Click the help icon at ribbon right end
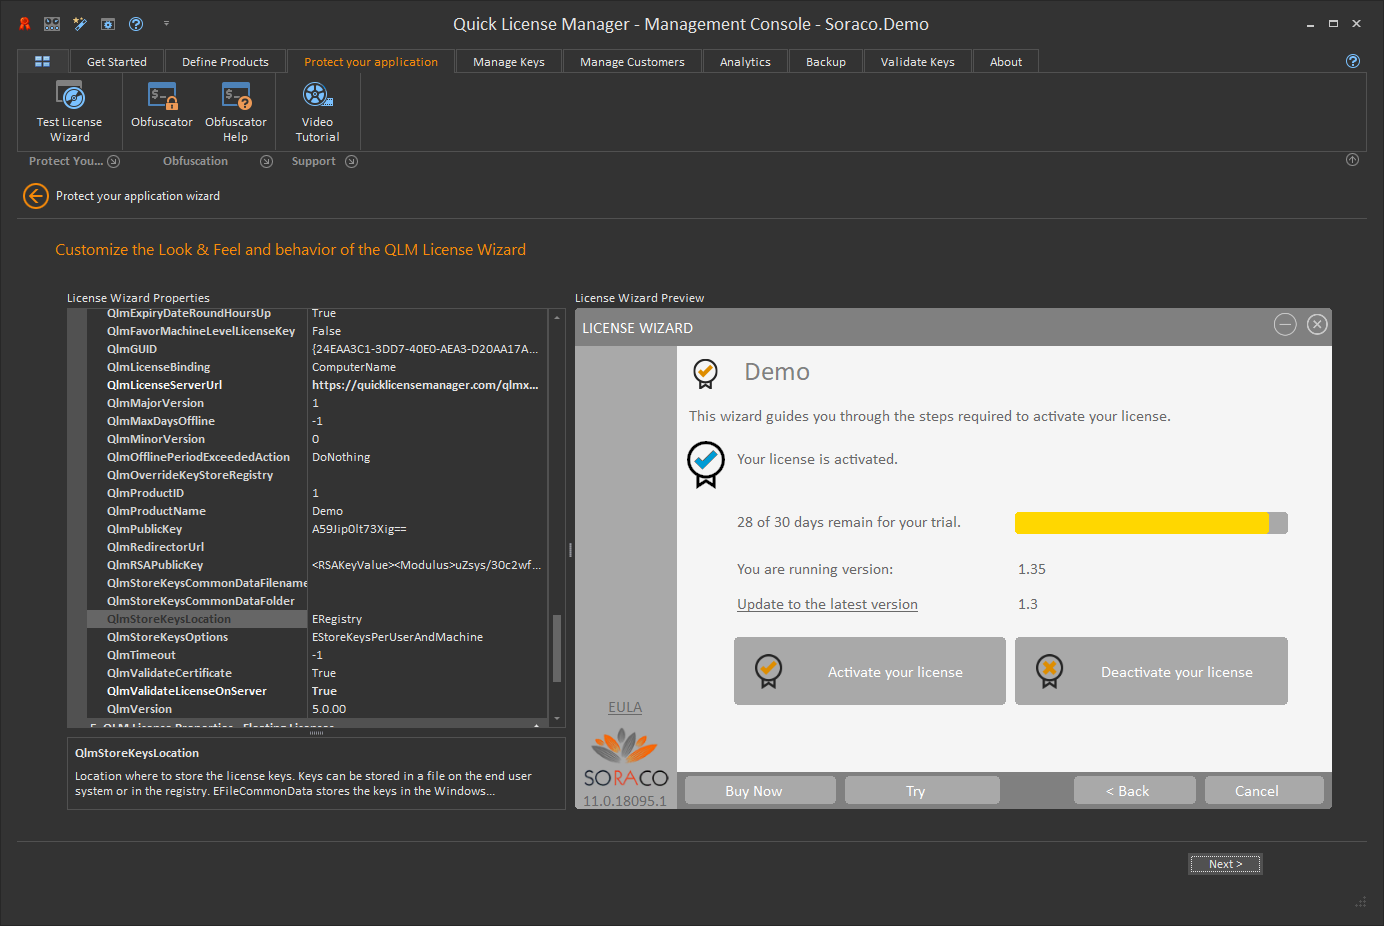 pyautogui.click(x=1353, y=61)
